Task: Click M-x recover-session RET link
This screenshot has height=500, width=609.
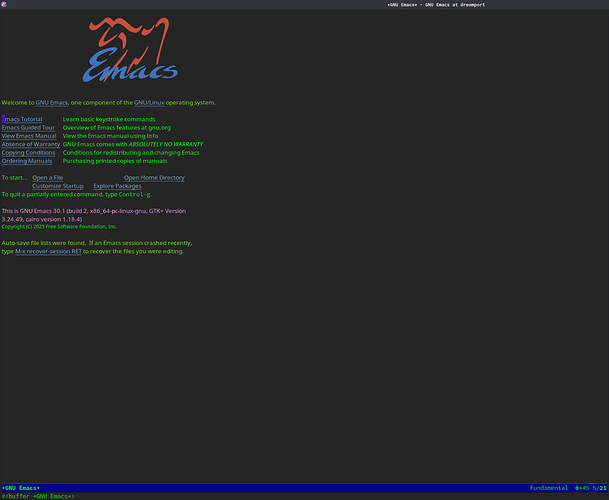Action: tap(49, 252)
